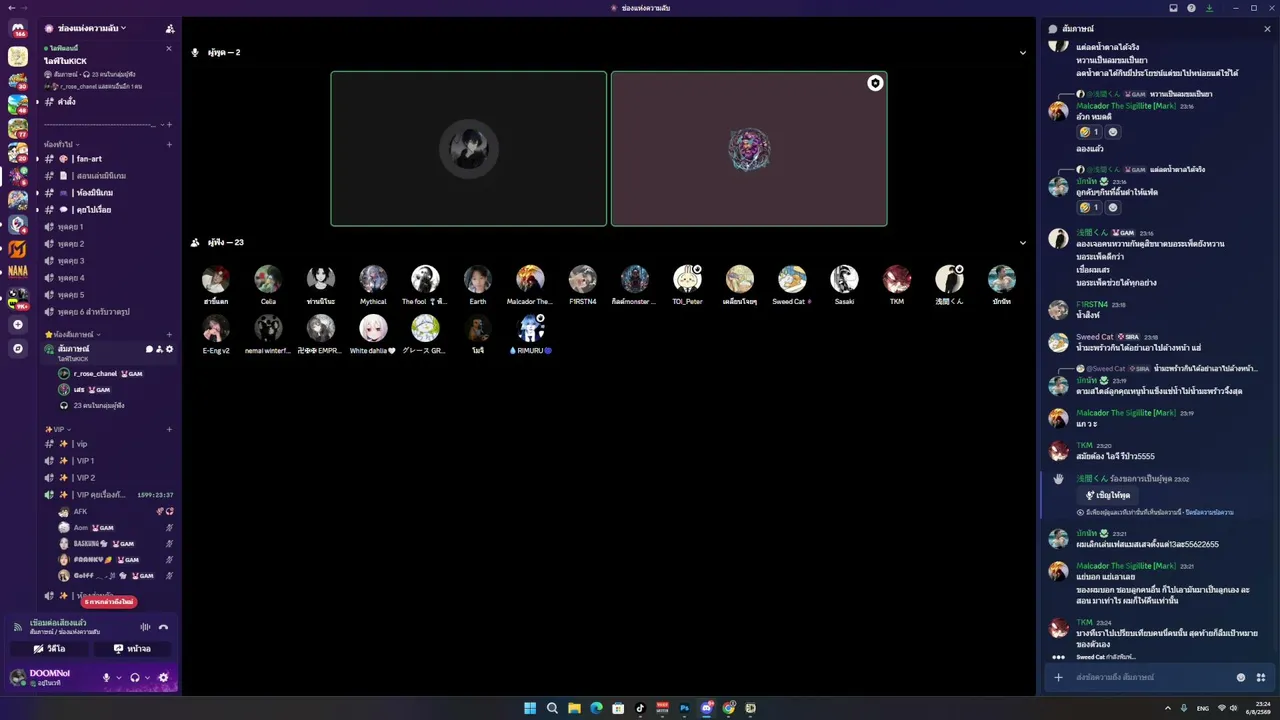Open microphone input options chevron
1280x720 pixels.
tap(118, 677)
